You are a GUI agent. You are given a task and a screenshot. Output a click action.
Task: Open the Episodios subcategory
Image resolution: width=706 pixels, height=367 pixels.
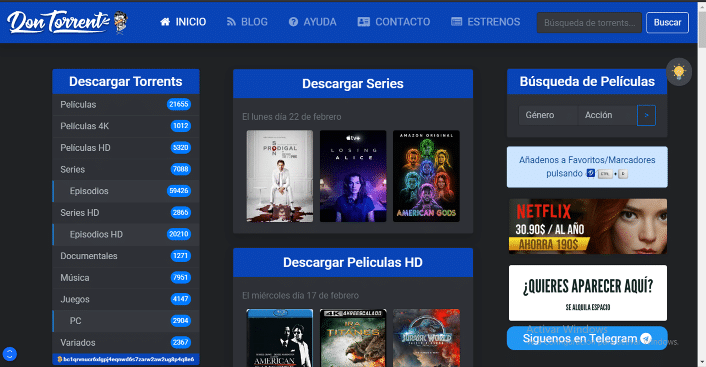tap(126, 191)
